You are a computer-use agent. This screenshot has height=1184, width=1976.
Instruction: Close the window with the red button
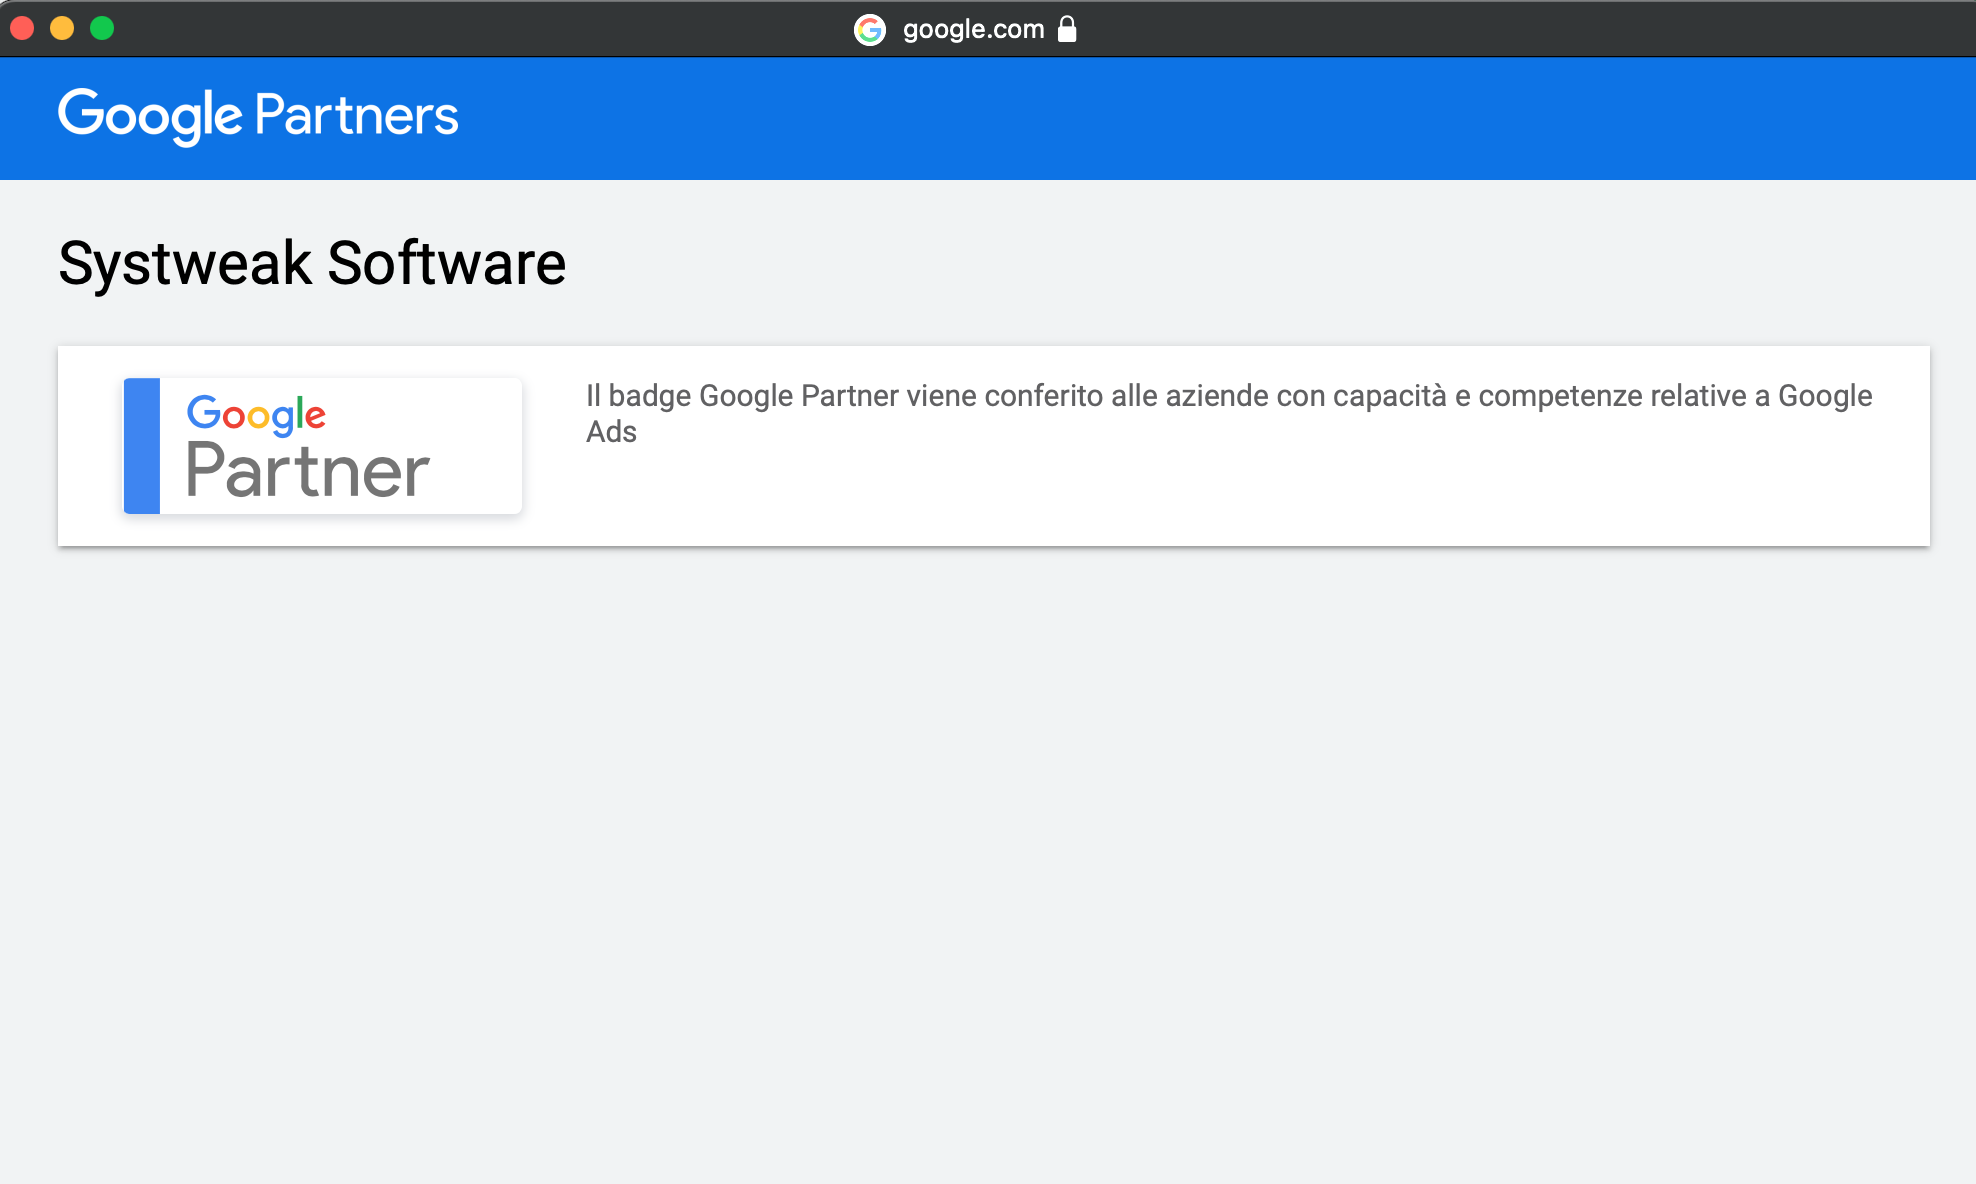pyautogui.click(x=22, y=28)
